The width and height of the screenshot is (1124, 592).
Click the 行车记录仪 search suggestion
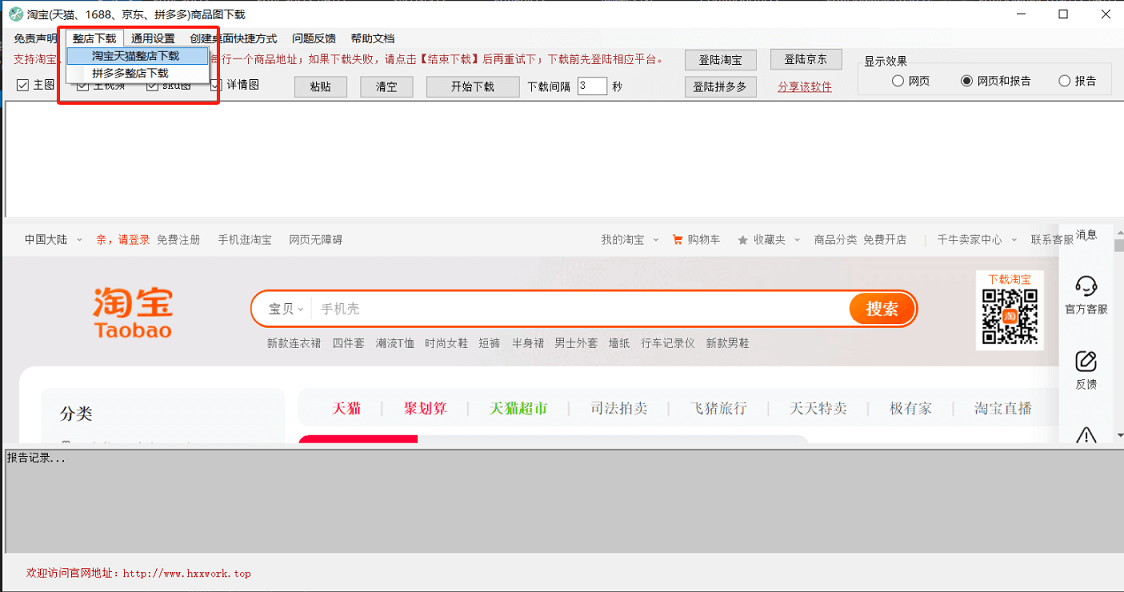point(668,343)
